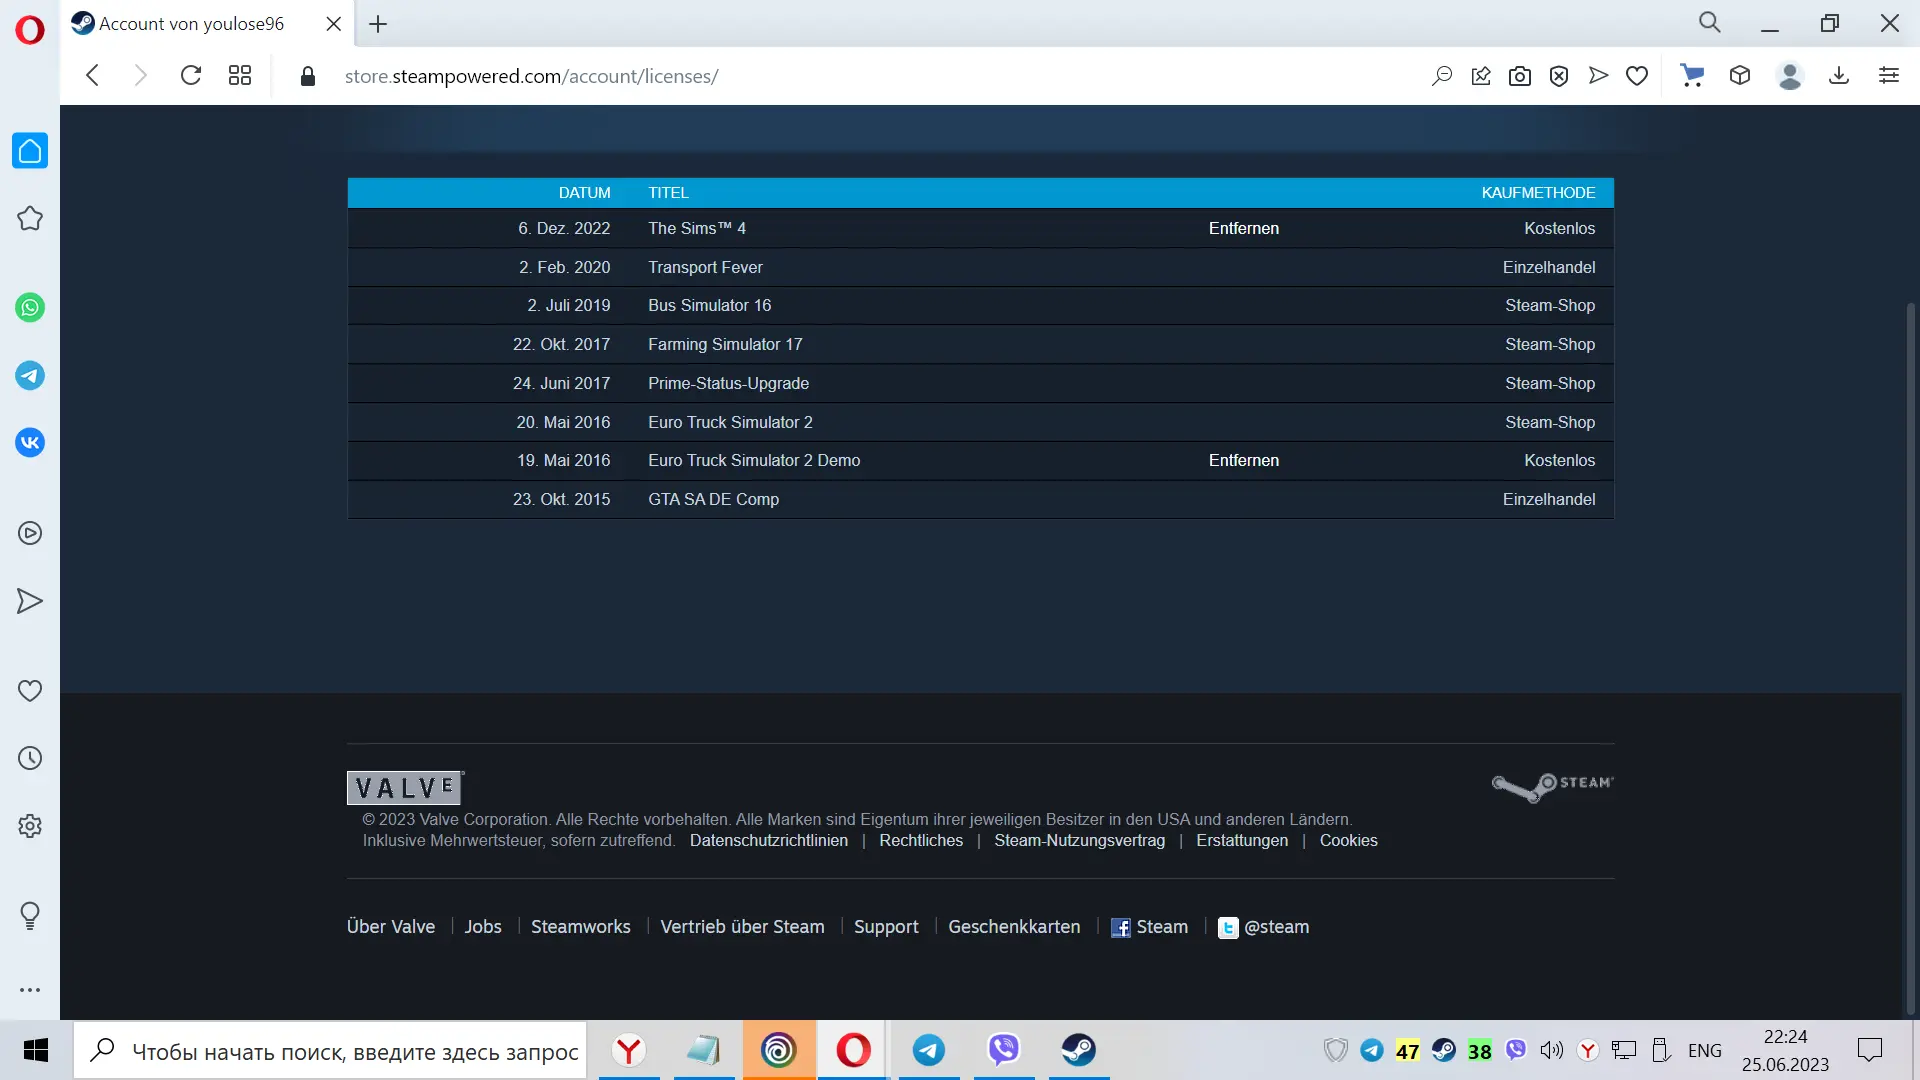Reload the current page

(x=191, y=76)
